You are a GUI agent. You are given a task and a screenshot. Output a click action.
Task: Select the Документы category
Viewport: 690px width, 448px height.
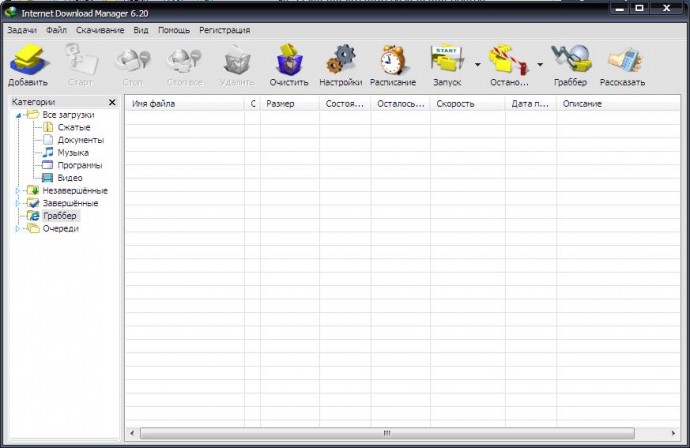coord(81,140)
